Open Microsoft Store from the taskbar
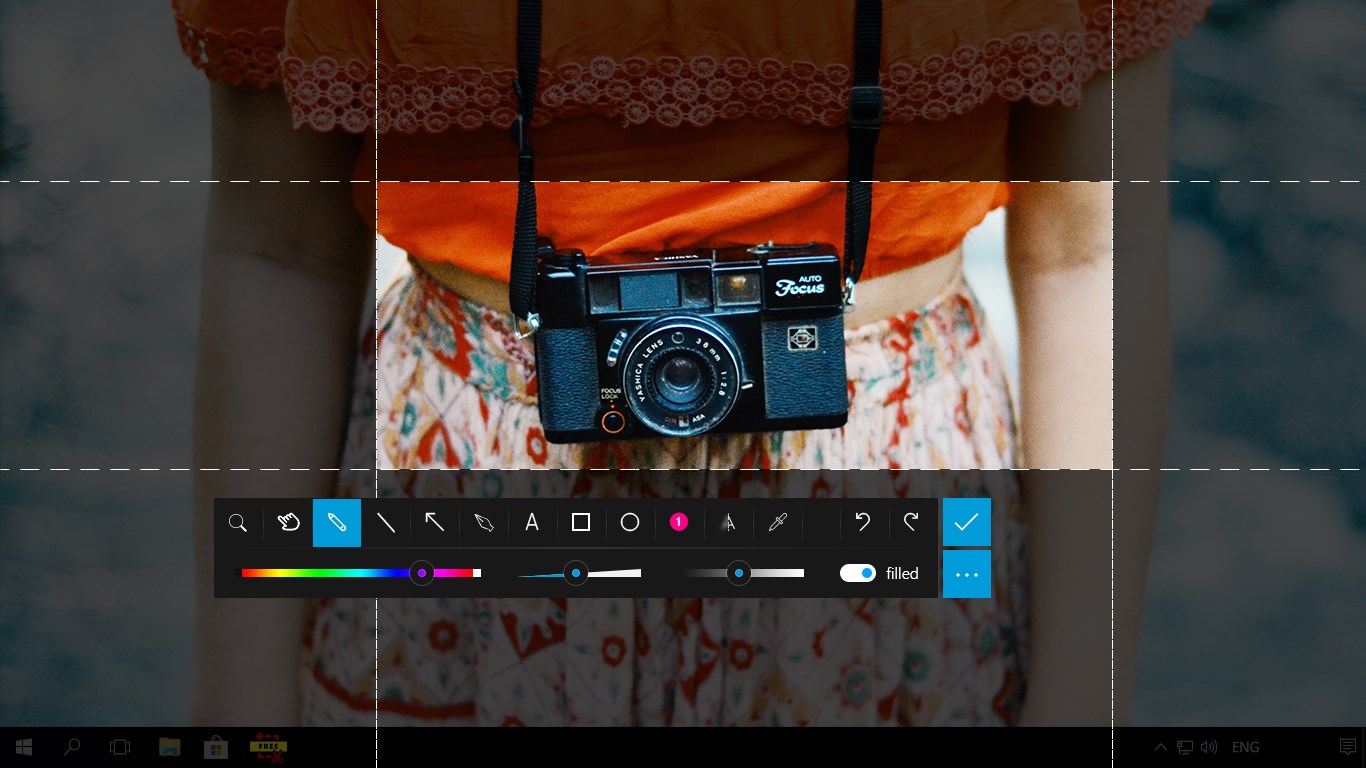This screenshot has width=1366, height=768. (217, 747)
